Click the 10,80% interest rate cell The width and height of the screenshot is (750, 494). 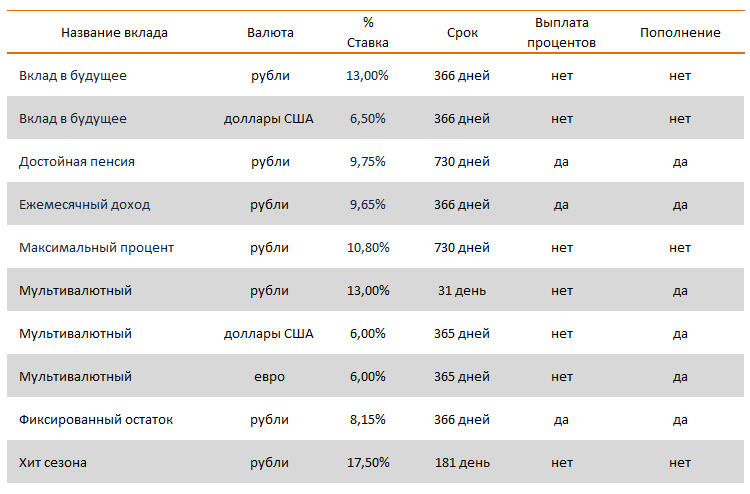click(368, 248)
